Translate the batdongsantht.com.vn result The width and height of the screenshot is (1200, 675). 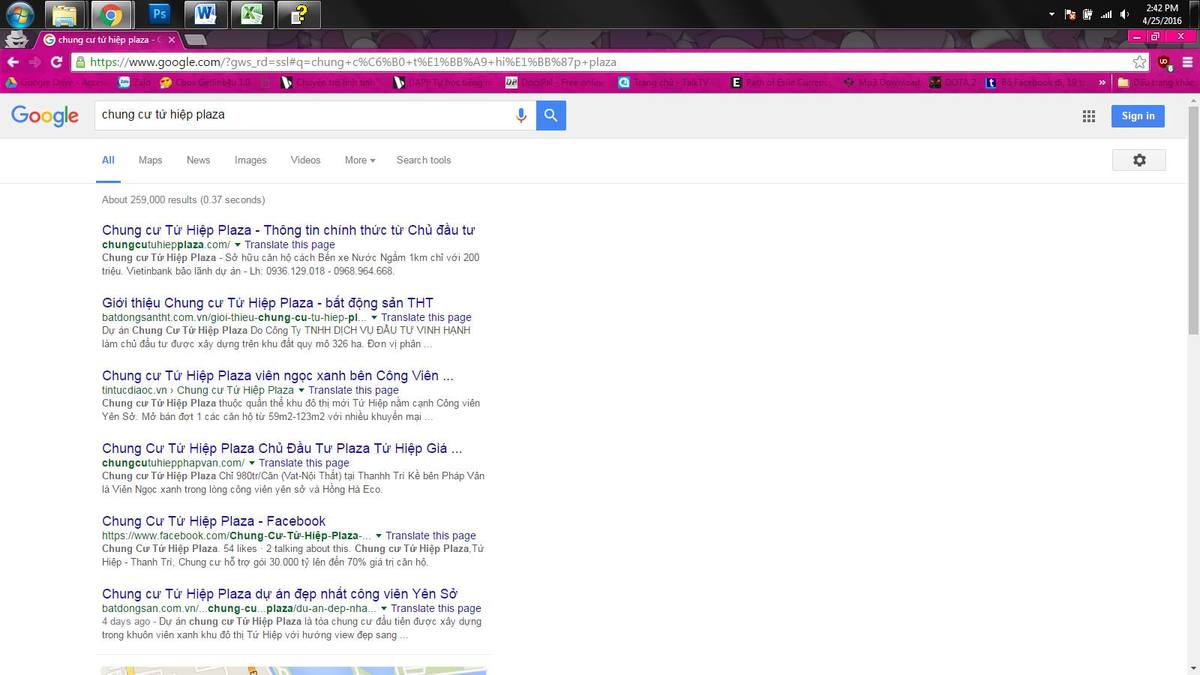(426, 318)
